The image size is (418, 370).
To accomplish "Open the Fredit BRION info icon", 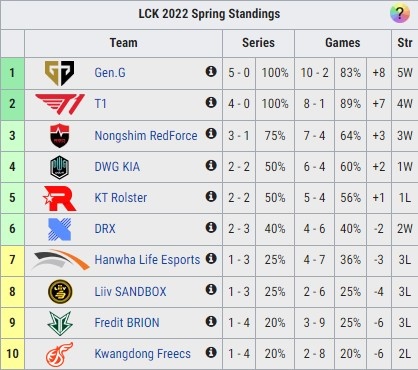I will [211, 321].
